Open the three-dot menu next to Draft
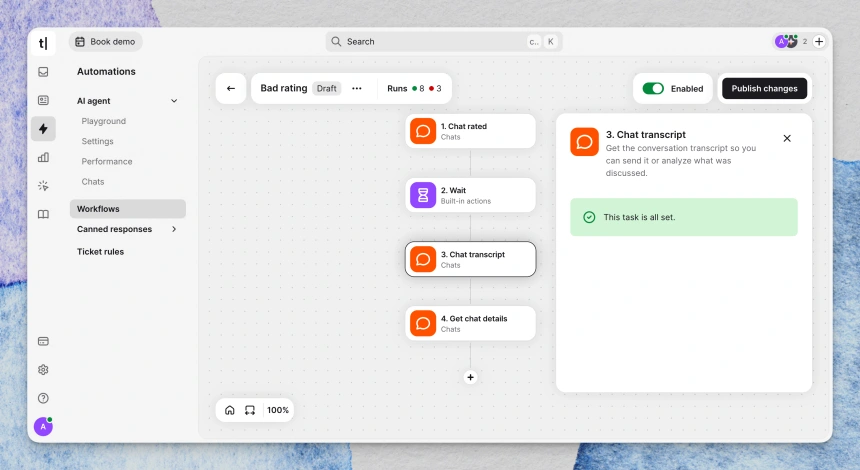Viewport: 860px width, 470px height. point(357,88)
